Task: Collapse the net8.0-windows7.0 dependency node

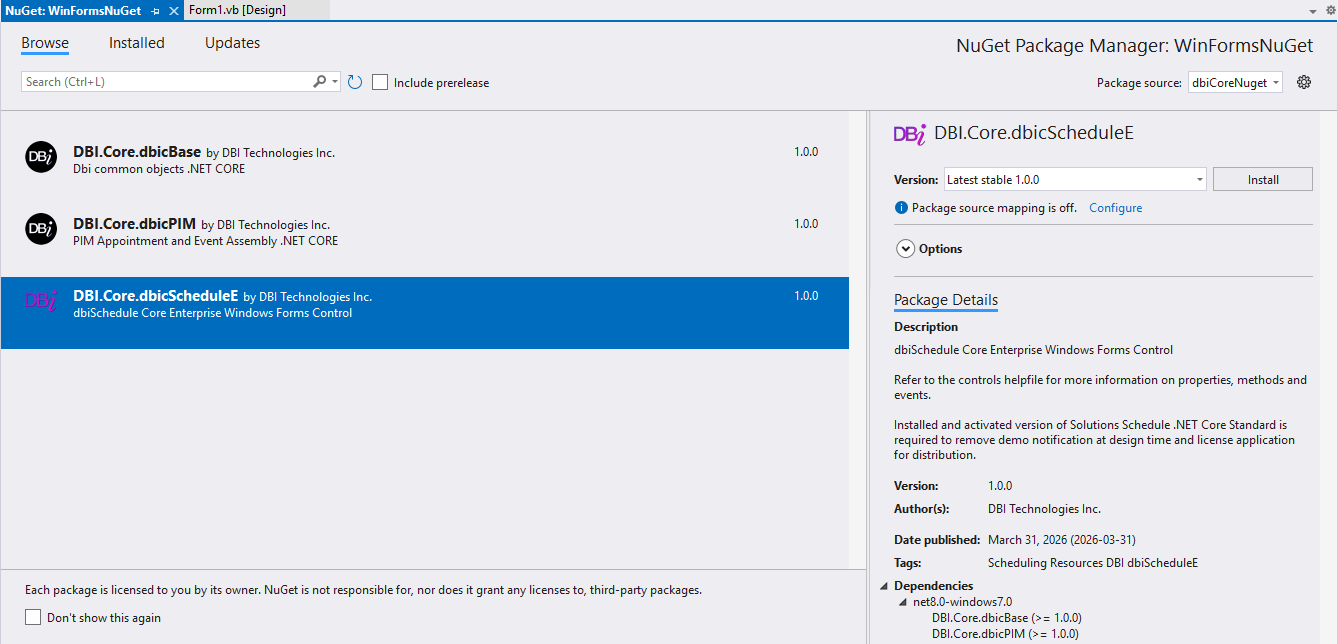Action: [x=903, y=602]
